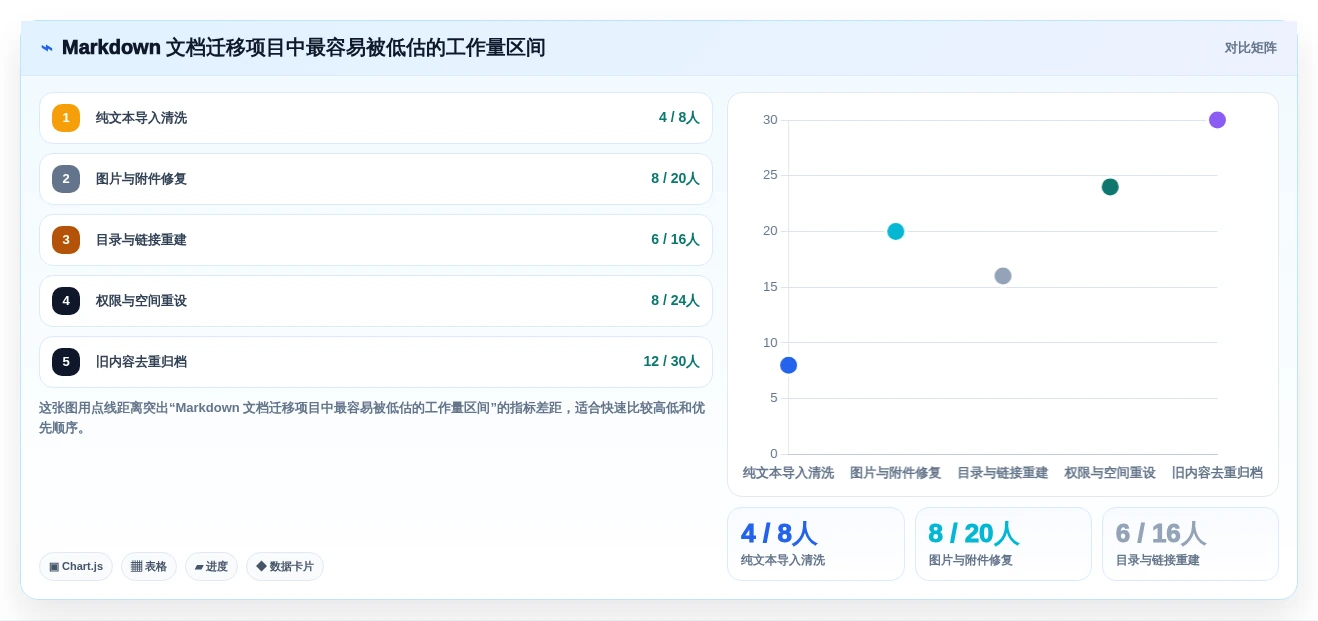The image size is (1318, 621).
Task: Click the gray data point at 16
Action: click(1003, 276)
